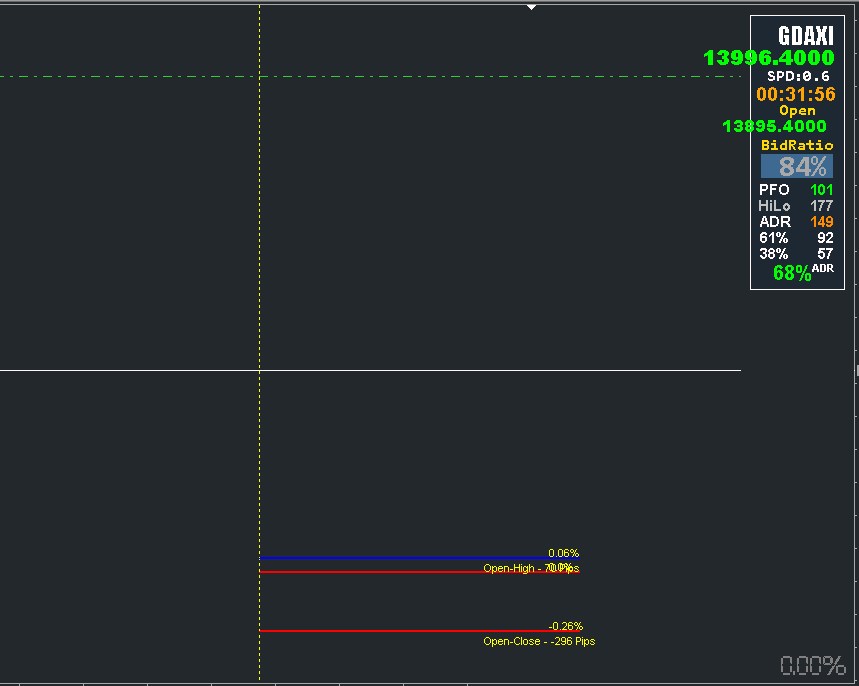Click the SPD:0.6 spread readout
The height and width of the screenshot is (686, 859).
click(798, 76)
